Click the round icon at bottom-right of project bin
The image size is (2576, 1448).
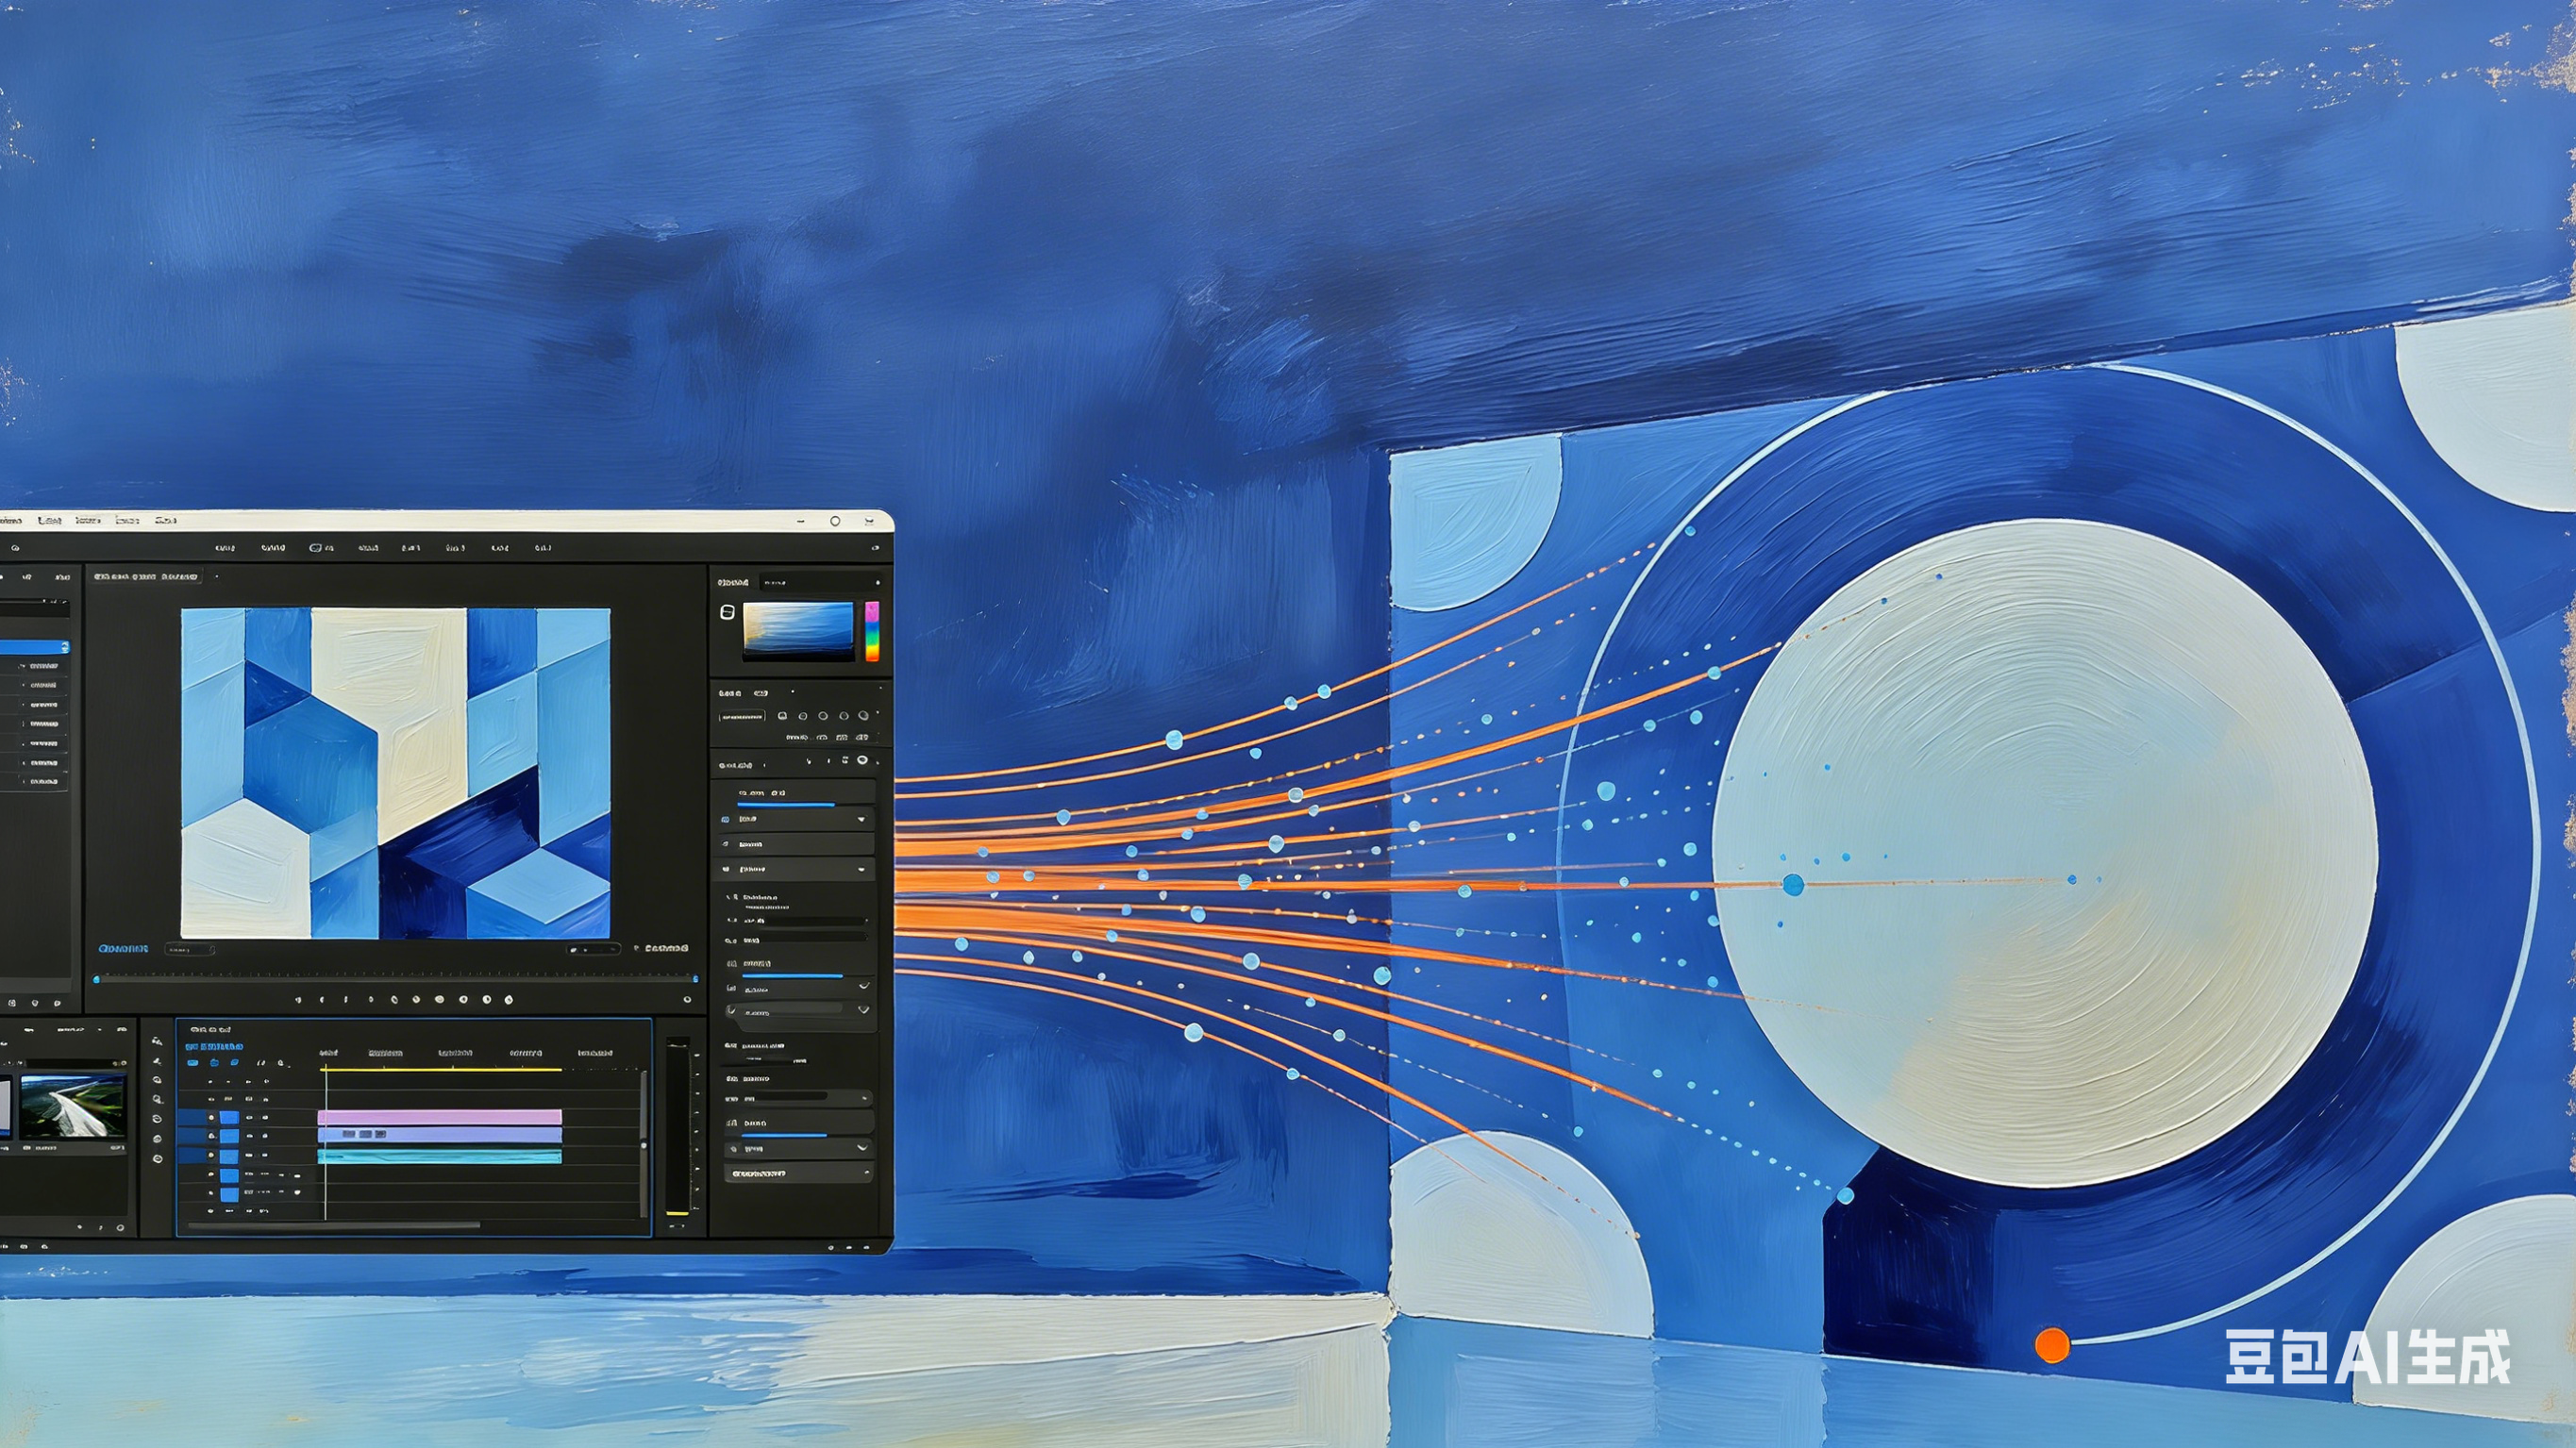click(120, 1228)
